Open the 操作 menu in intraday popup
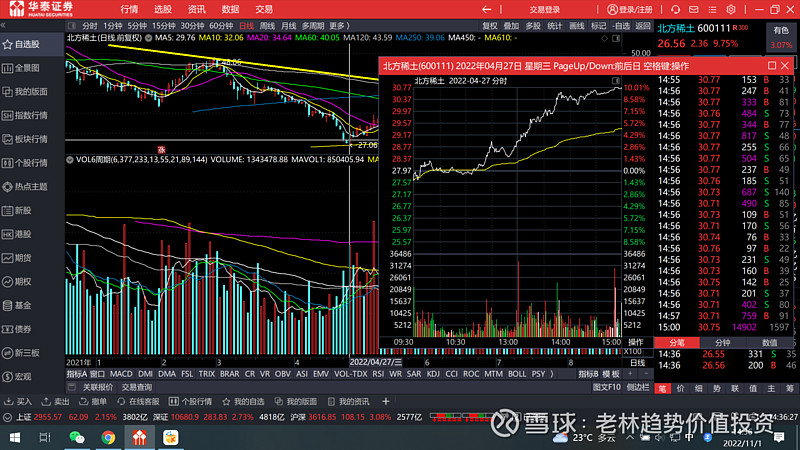 click(635, 341)
